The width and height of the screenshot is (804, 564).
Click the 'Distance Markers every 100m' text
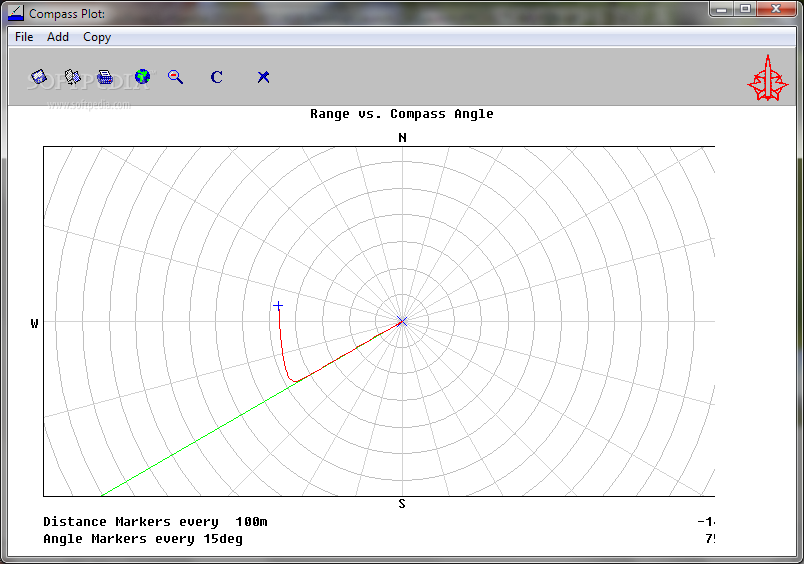tap(155, 522)
